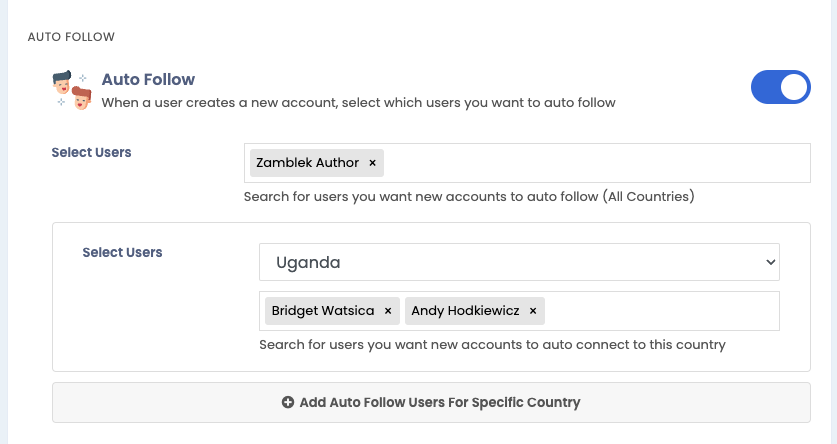Click the Auto Follow faces icon
Viewport: 837px width, 444px height.
click(x=72, y=90)
